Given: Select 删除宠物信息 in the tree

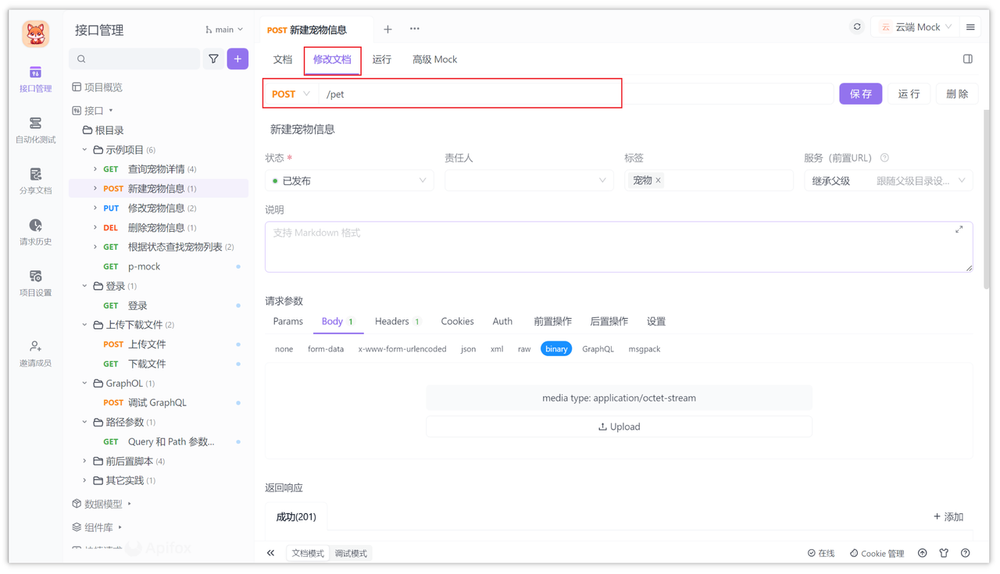Looking at the screenshot, I should click(156, 227).
